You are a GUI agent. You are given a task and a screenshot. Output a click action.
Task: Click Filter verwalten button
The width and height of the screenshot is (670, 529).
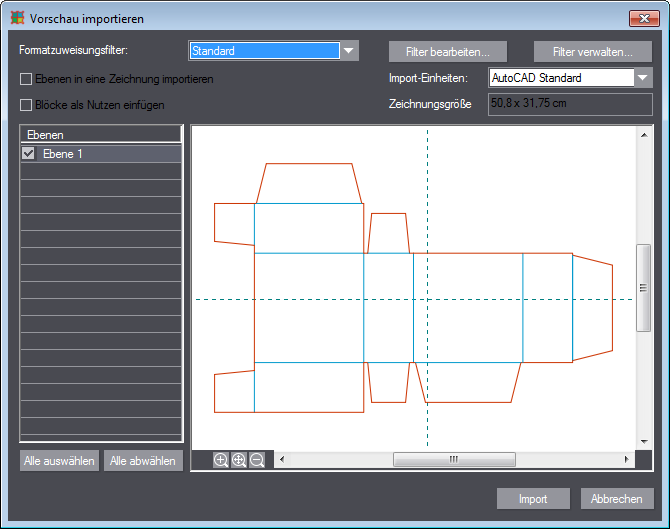click(593, 52)
